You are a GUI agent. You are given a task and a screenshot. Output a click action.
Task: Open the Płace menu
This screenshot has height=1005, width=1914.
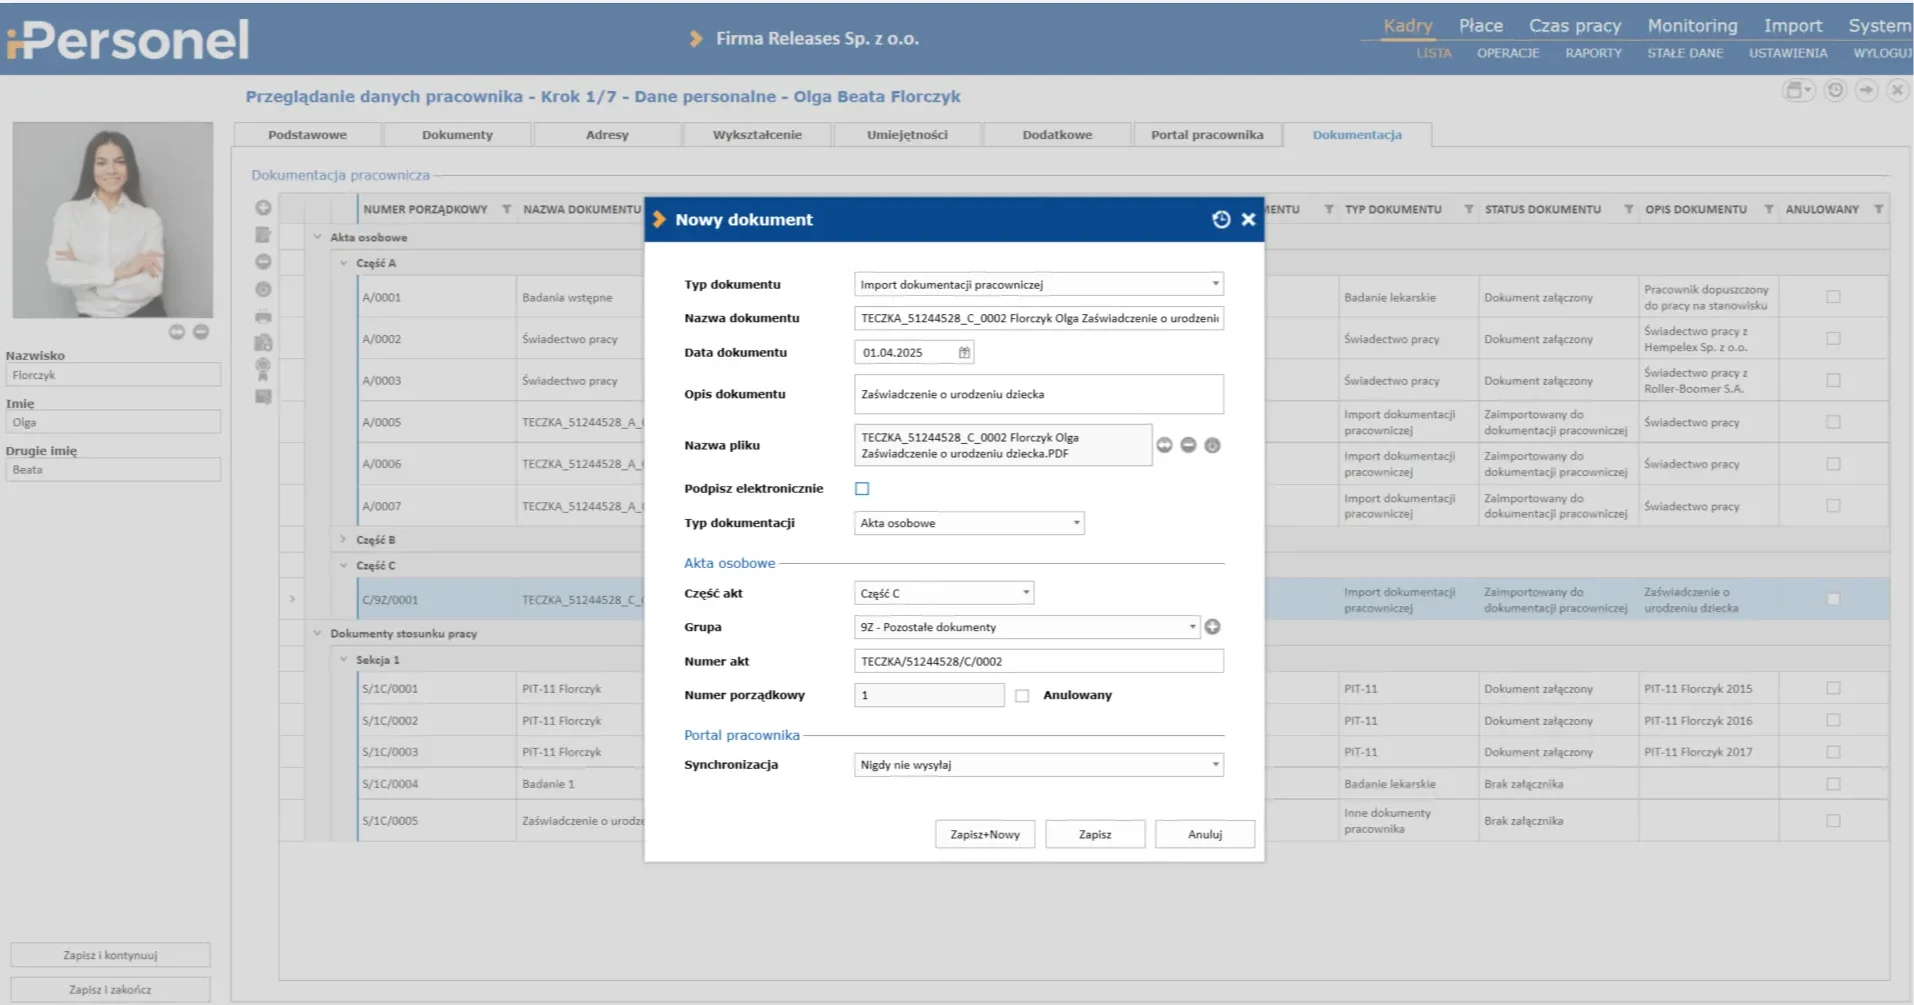(x=1480, y=26)
